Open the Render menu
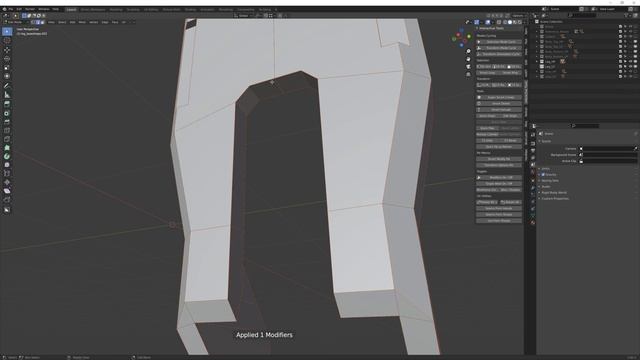The height and width of the screenshot is (360, 640). click(30, 9)
